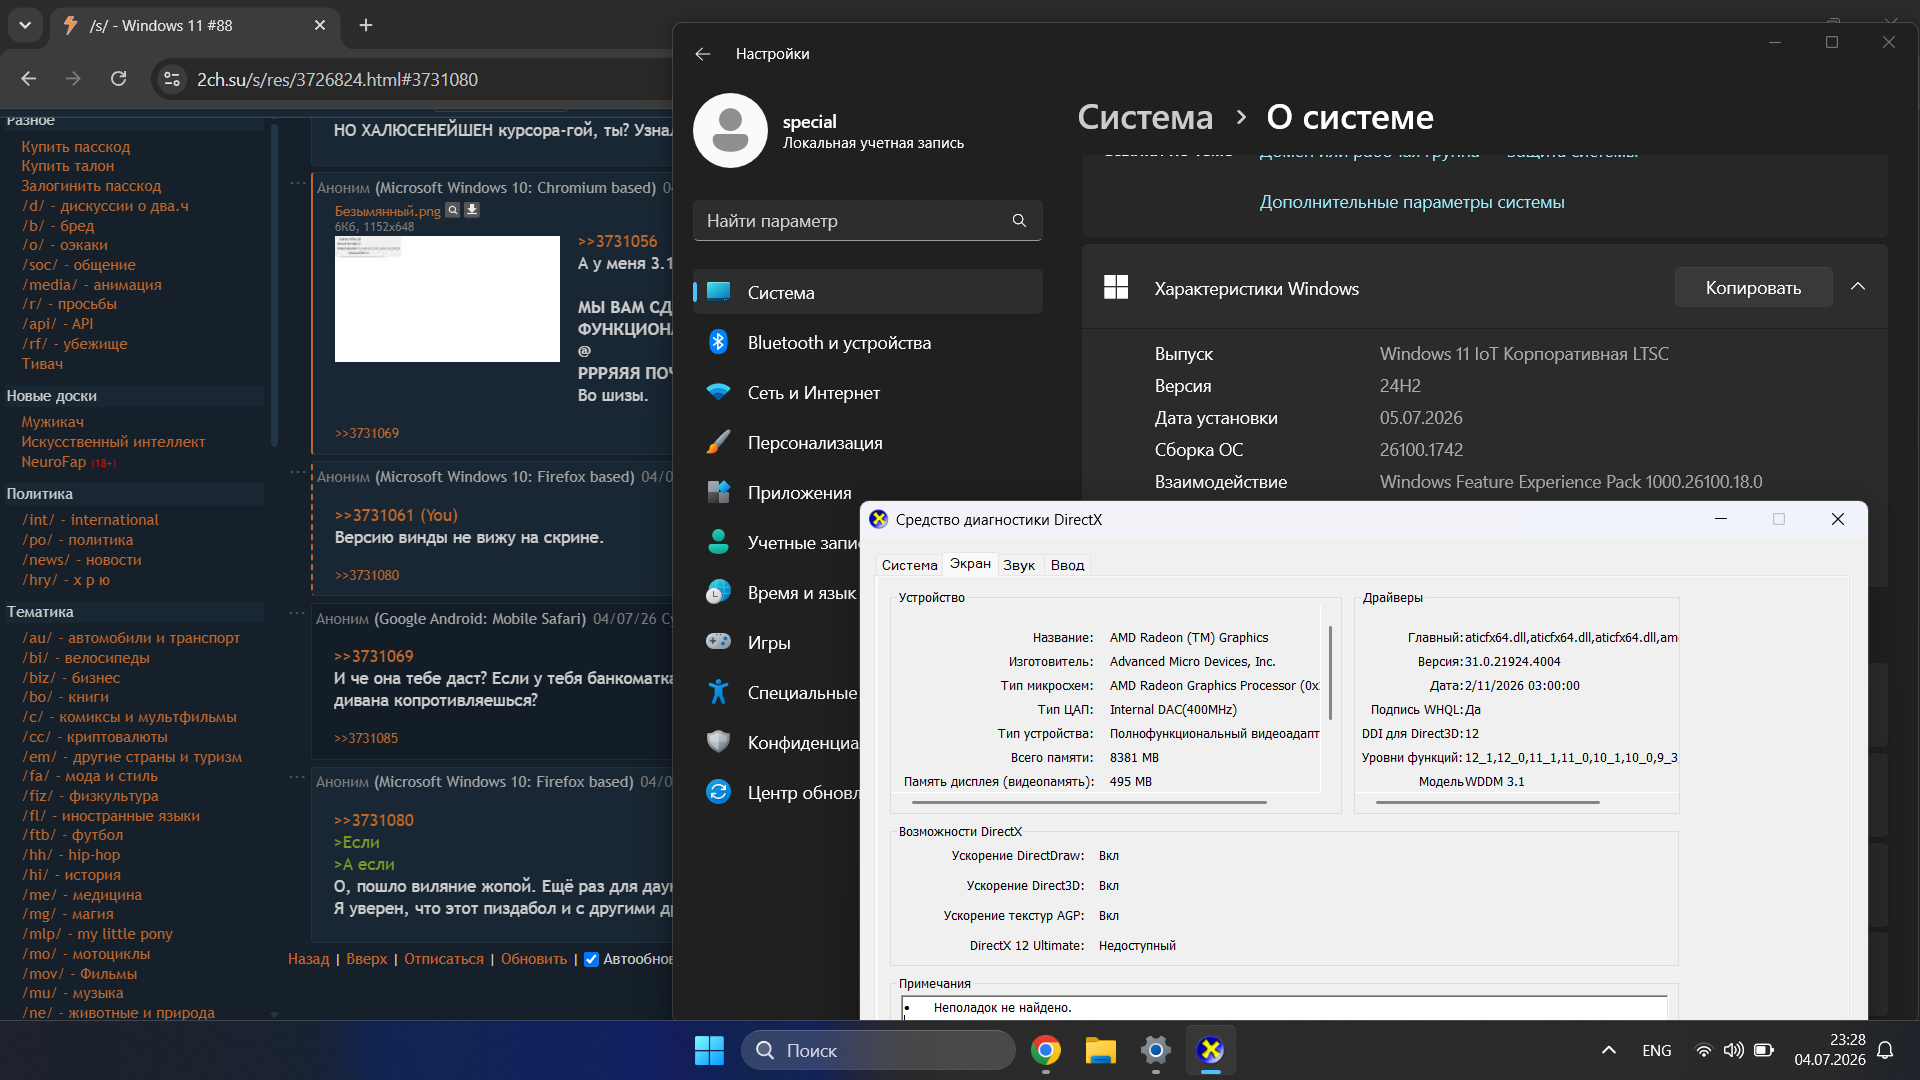Reload the 2ch page in Chrome
Viewport: 1920px width, 1080px height.
tap(118, 79)
